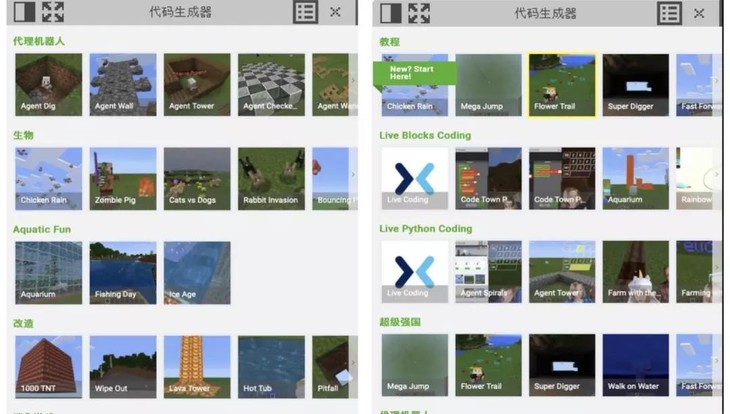The height and width of the screenshot is (414, 730).
Task: Open the Lava Tower sample
Action: [197, 367]
